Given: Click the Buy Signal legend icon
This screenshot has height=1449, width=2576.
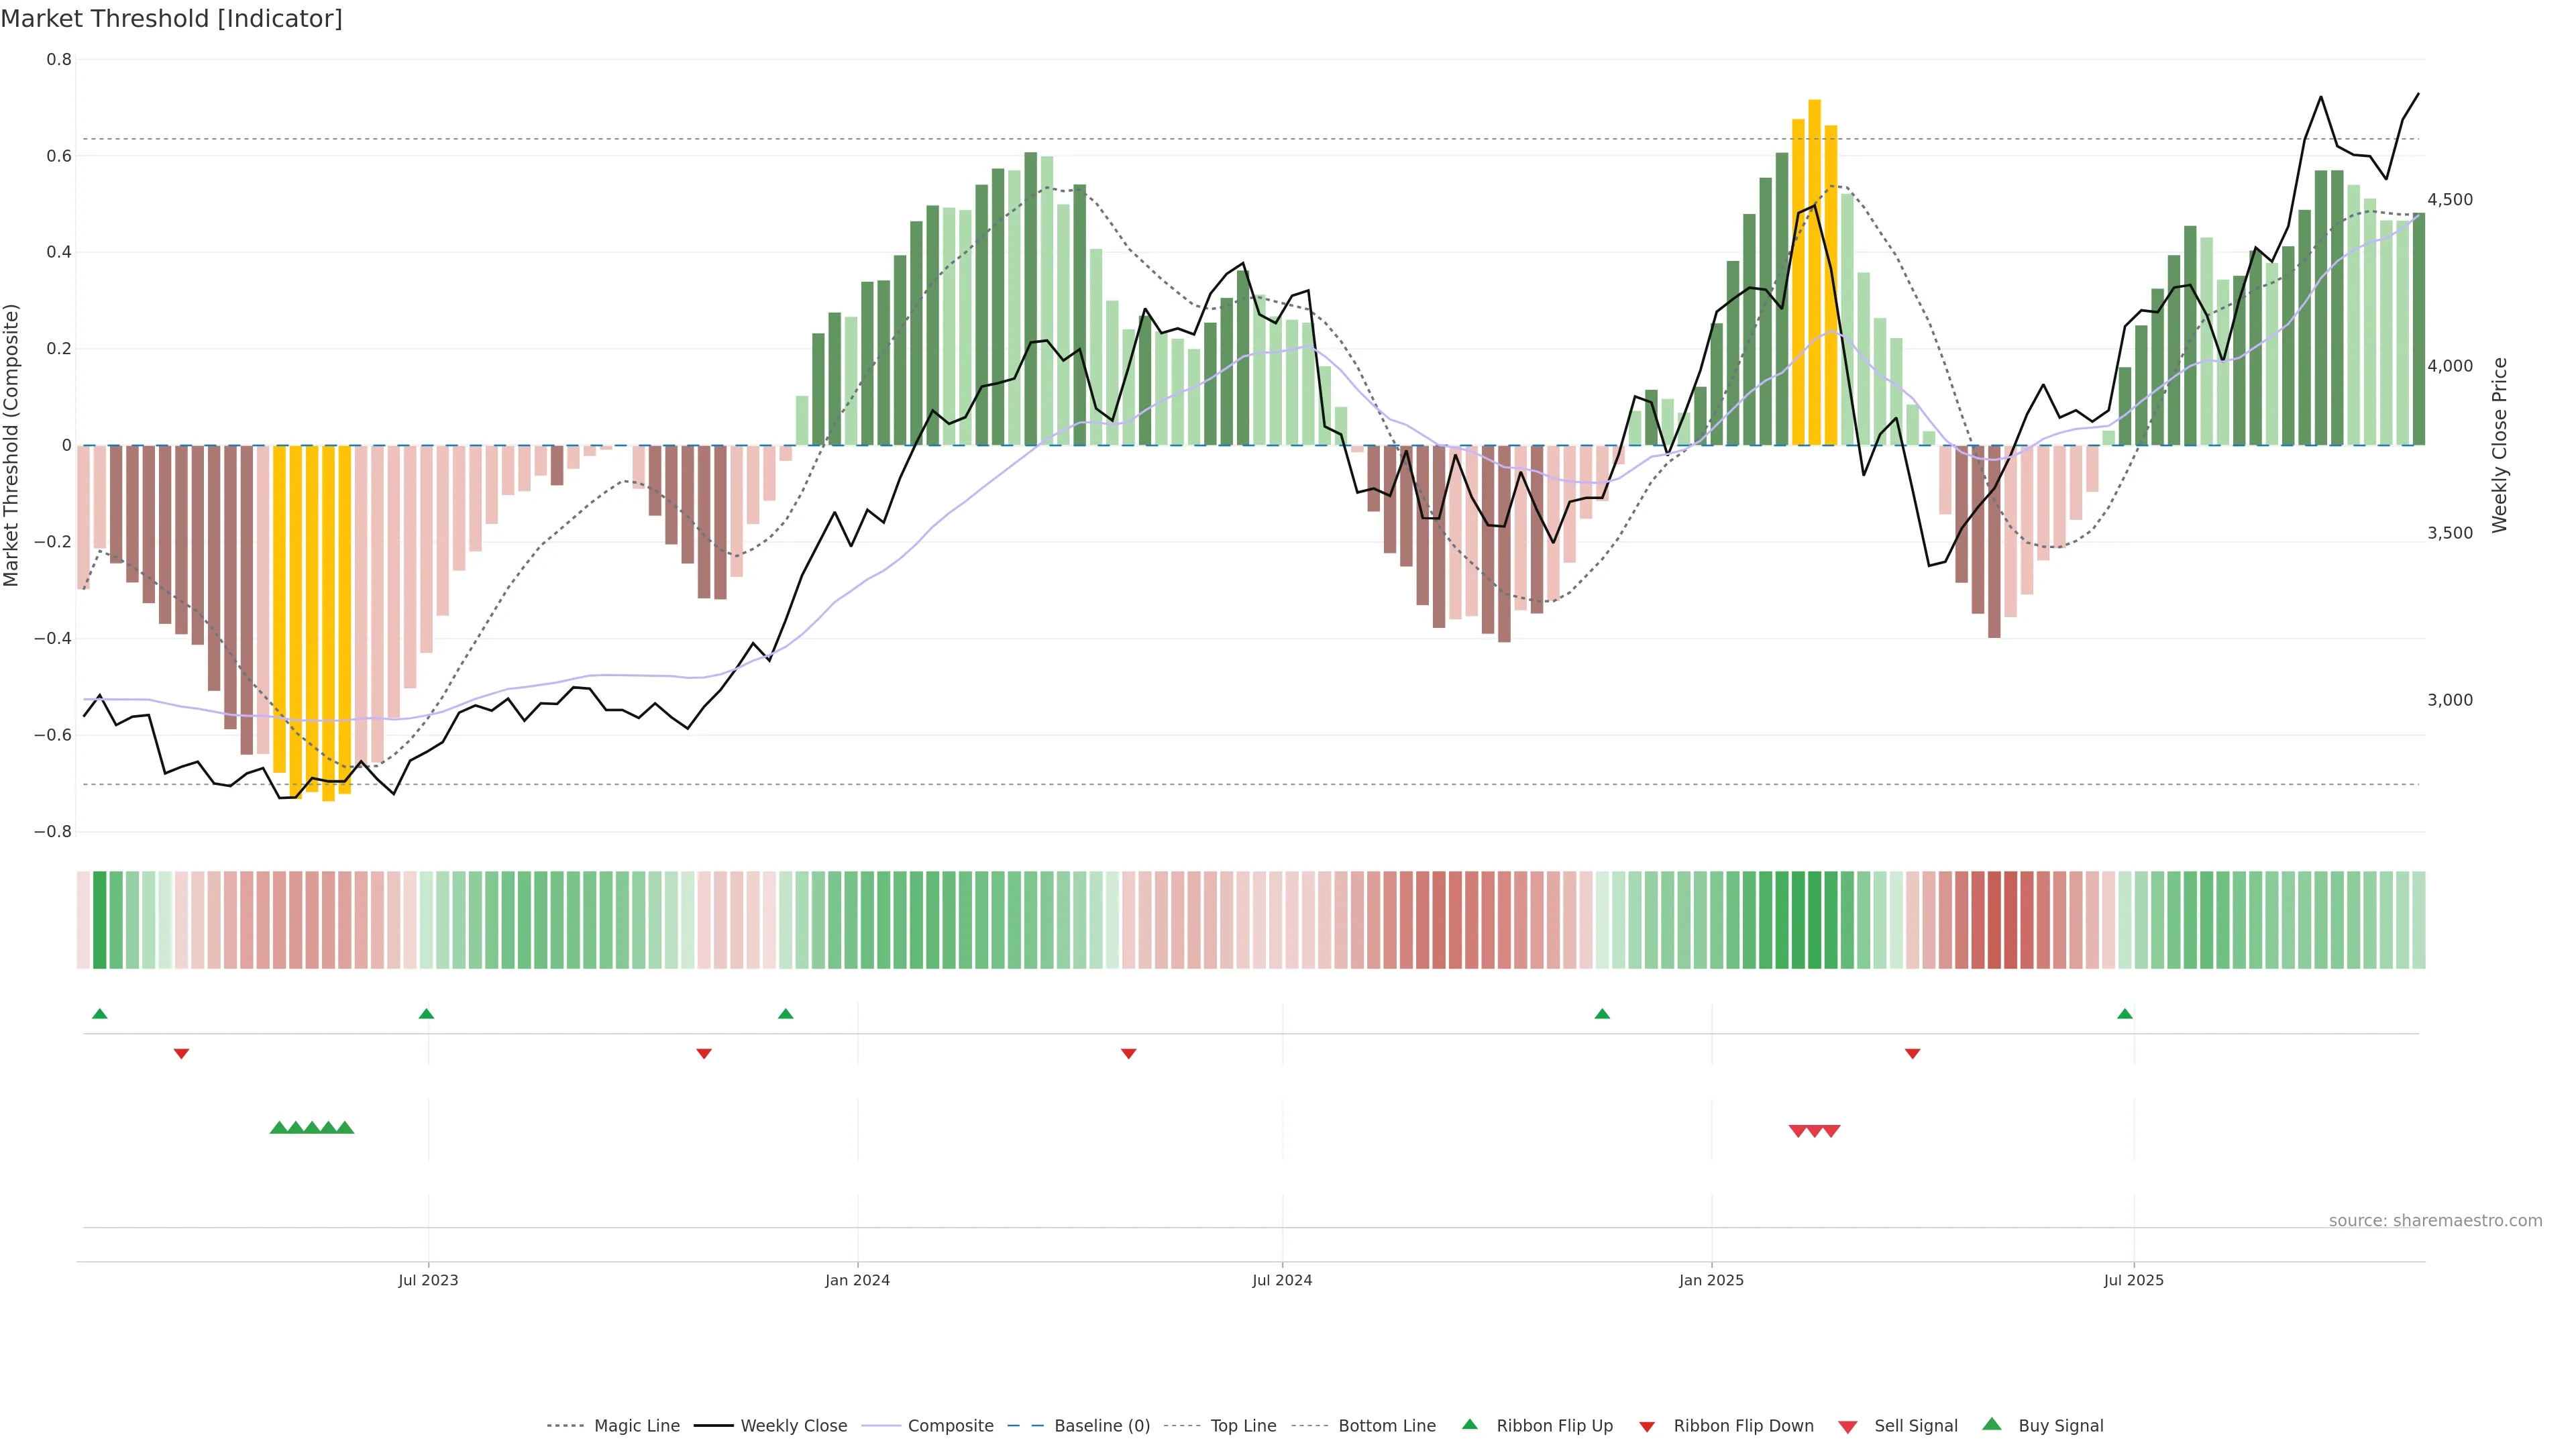Looking at the screenshot, I should point(1992,1424).
